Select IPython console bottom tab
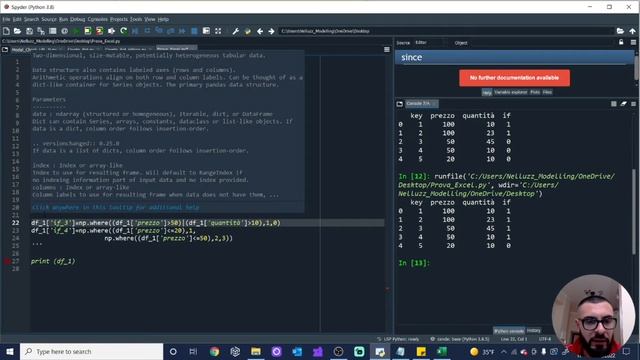The width and height of the screenshot is (640, 360). [x=509, y=331]
